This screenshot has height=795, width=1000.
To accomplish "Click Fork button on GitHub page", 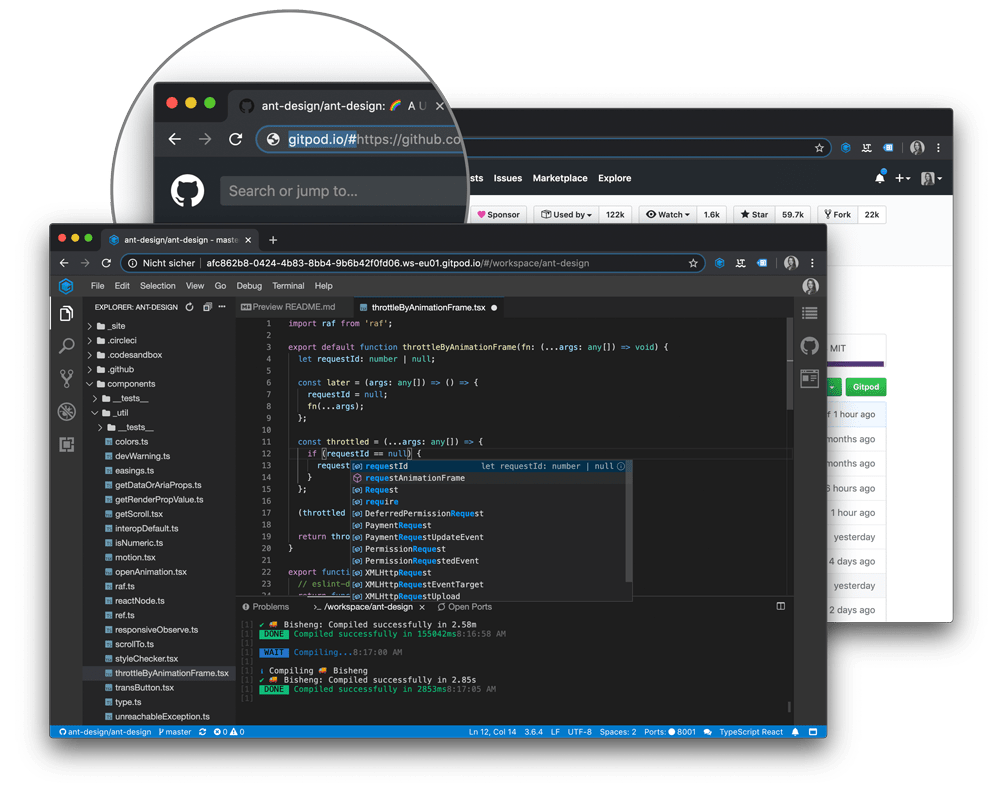I will coord(837,215).
